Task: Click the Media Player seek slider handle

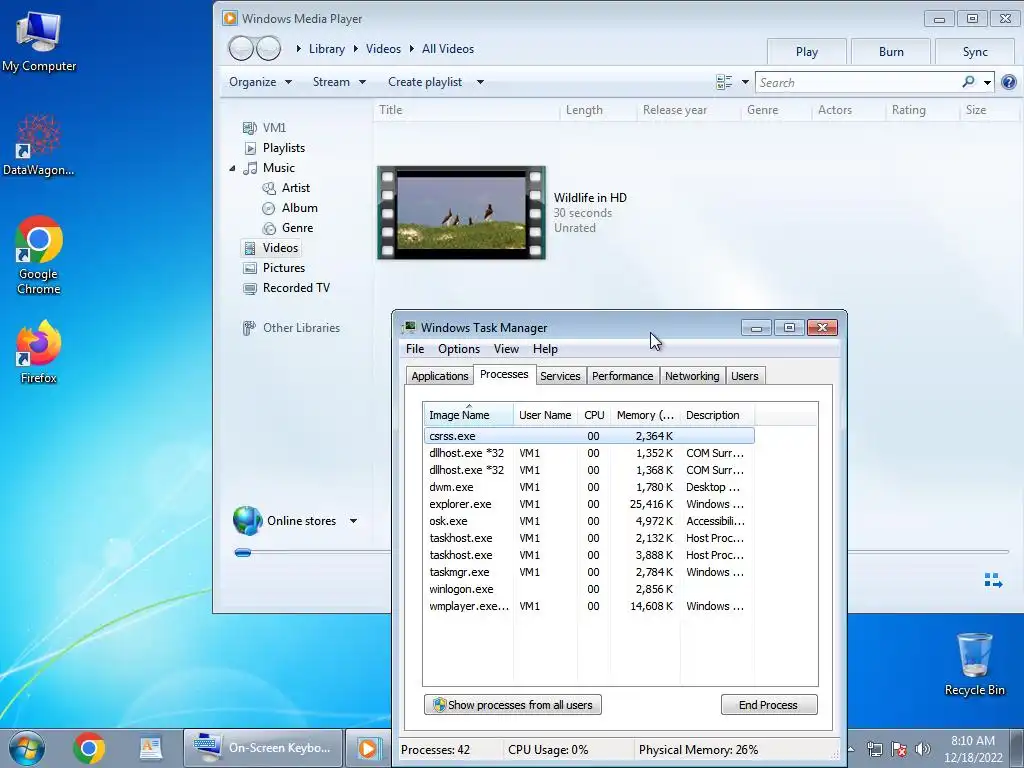Action: pyautogui.click(x=243, y=553)
